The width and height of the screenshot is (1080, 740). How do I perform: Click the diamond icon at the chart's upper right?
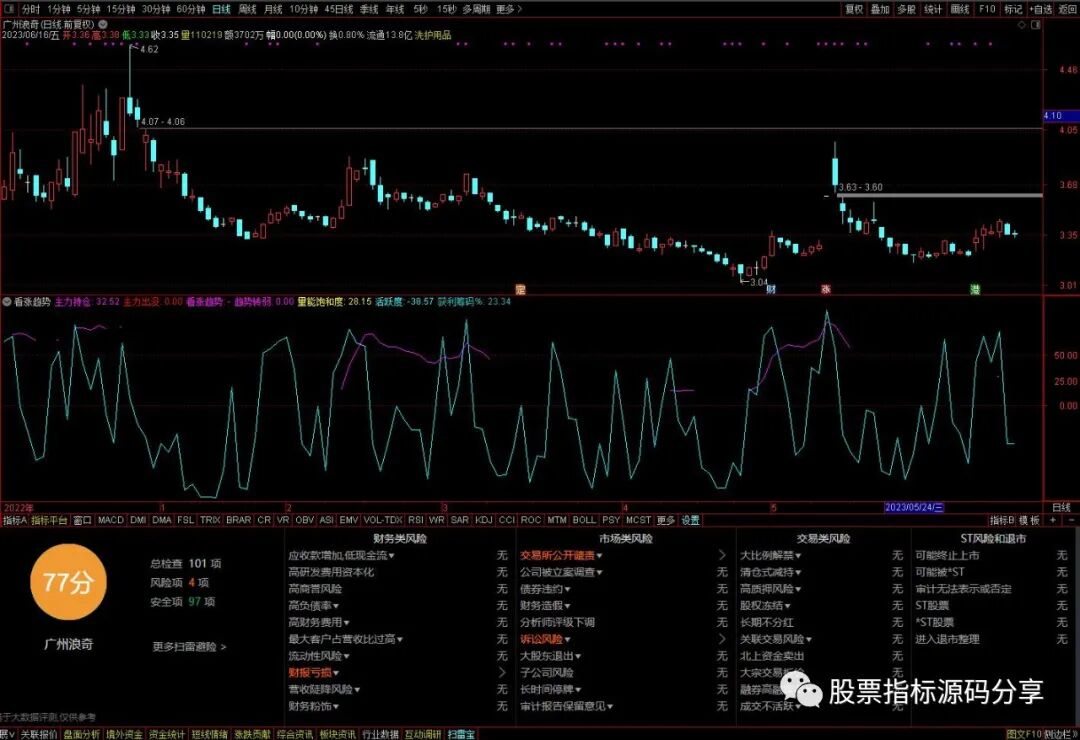[1022, 25]
